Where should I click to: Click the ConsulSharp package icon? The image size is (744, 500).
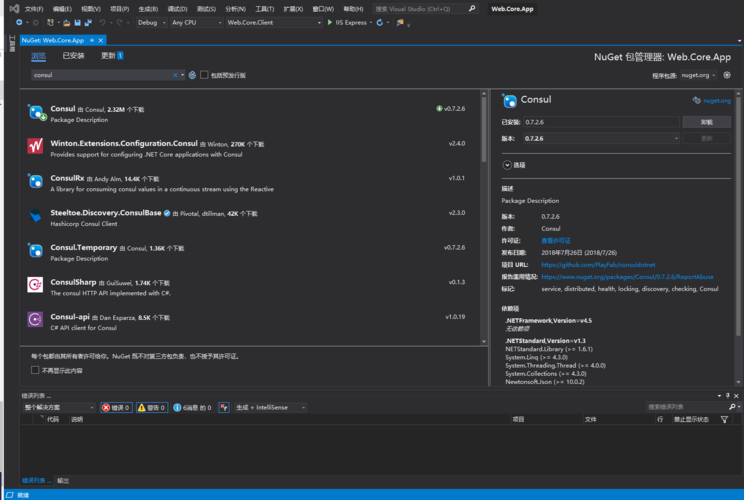35,285
